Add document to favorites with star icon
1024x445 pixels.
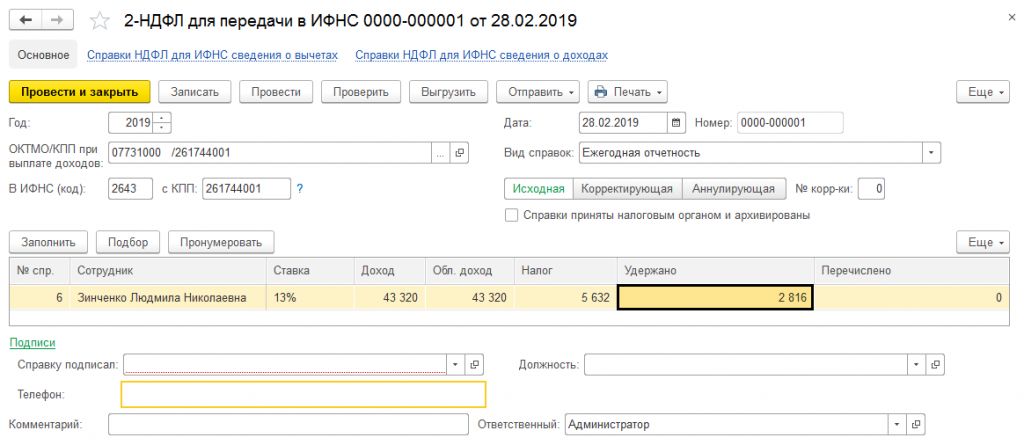click(100, 21)
